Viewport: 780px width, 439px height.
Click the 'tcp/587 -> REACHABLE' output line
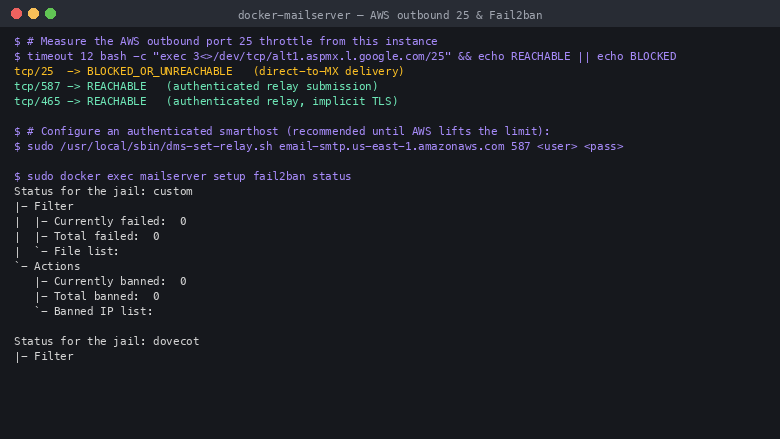[x=196, y=86]
